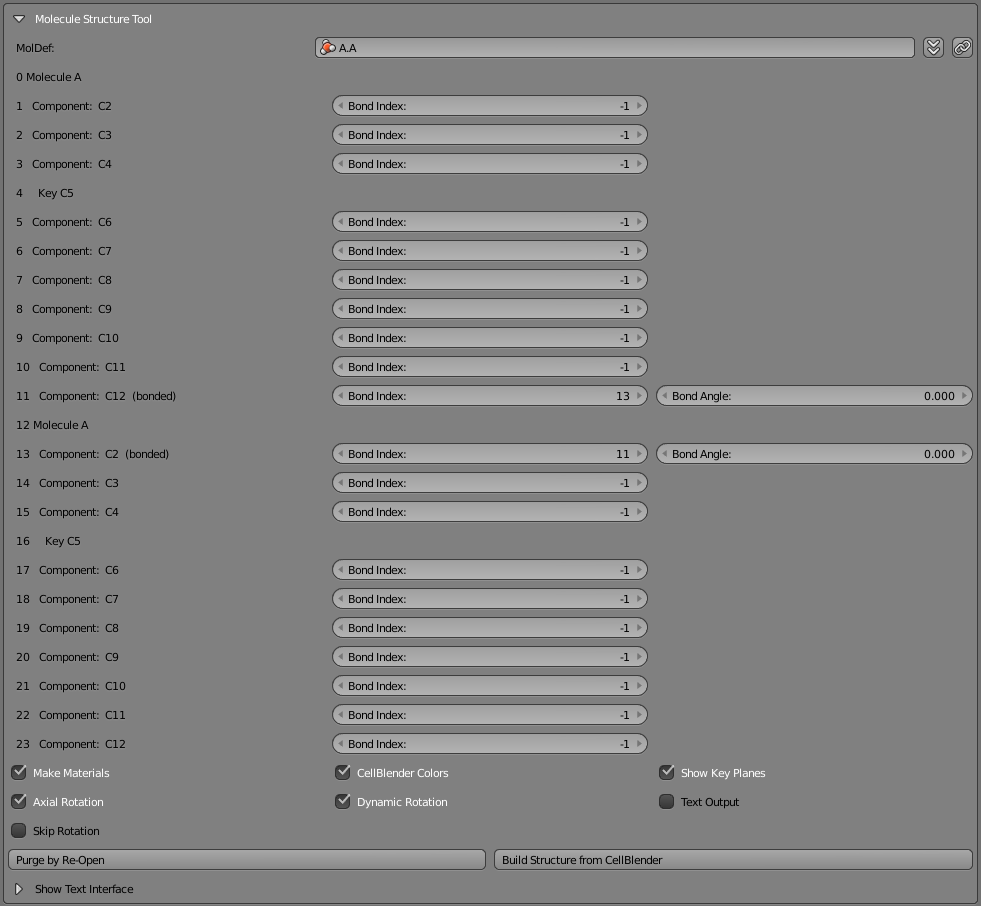Decrease Bond Index for row 23 Component C12
The width and height of the screenshot is (981, 906).
340,743
